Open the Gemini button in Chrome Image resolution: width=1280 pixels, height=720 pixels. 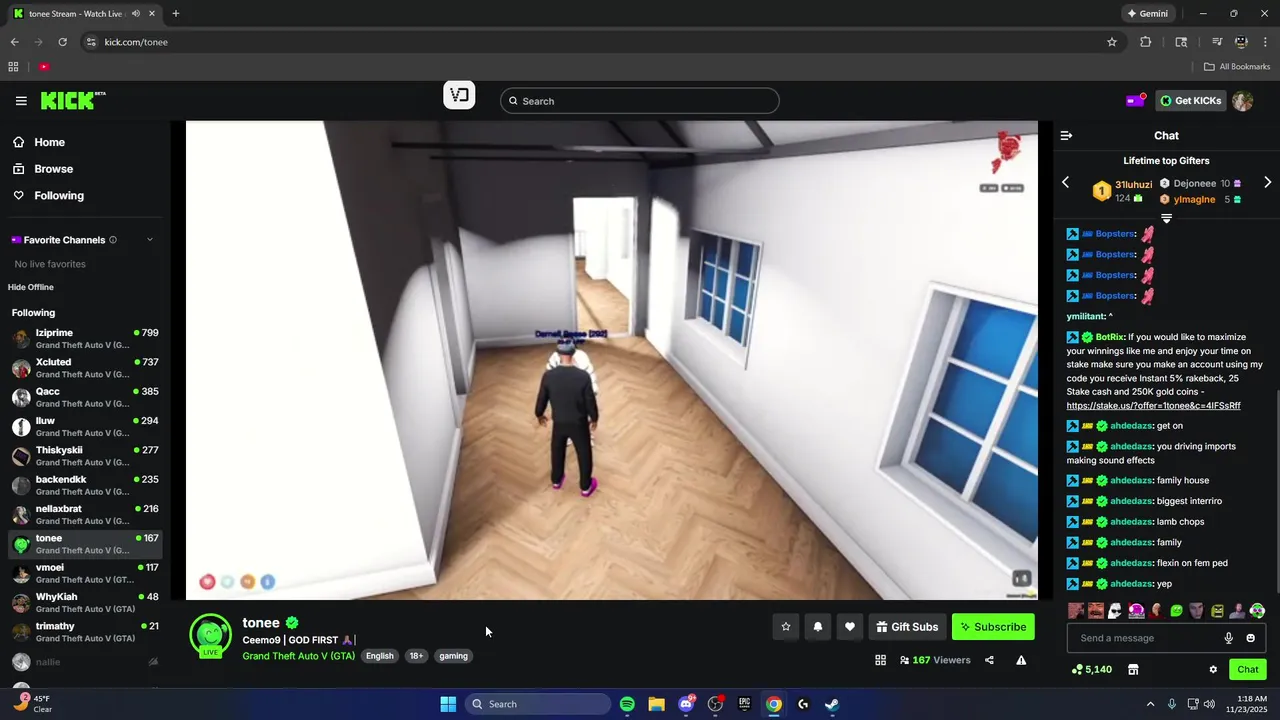tap(1147, 14)
